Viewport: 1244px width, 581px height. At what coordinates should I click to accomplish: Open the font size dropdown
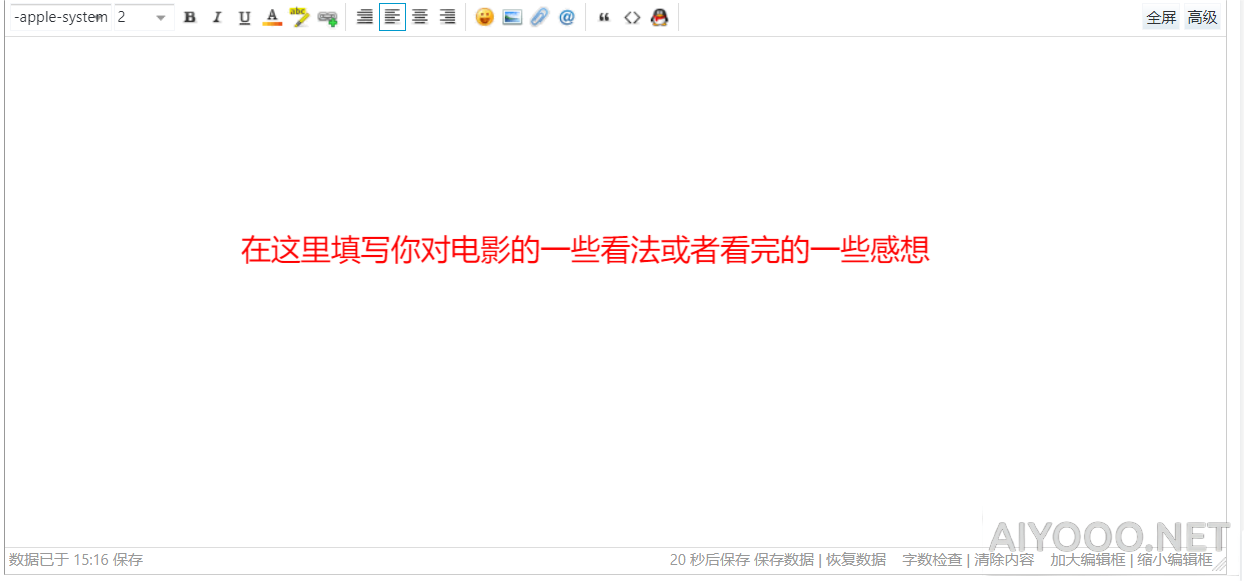click(x=141, y=17)
